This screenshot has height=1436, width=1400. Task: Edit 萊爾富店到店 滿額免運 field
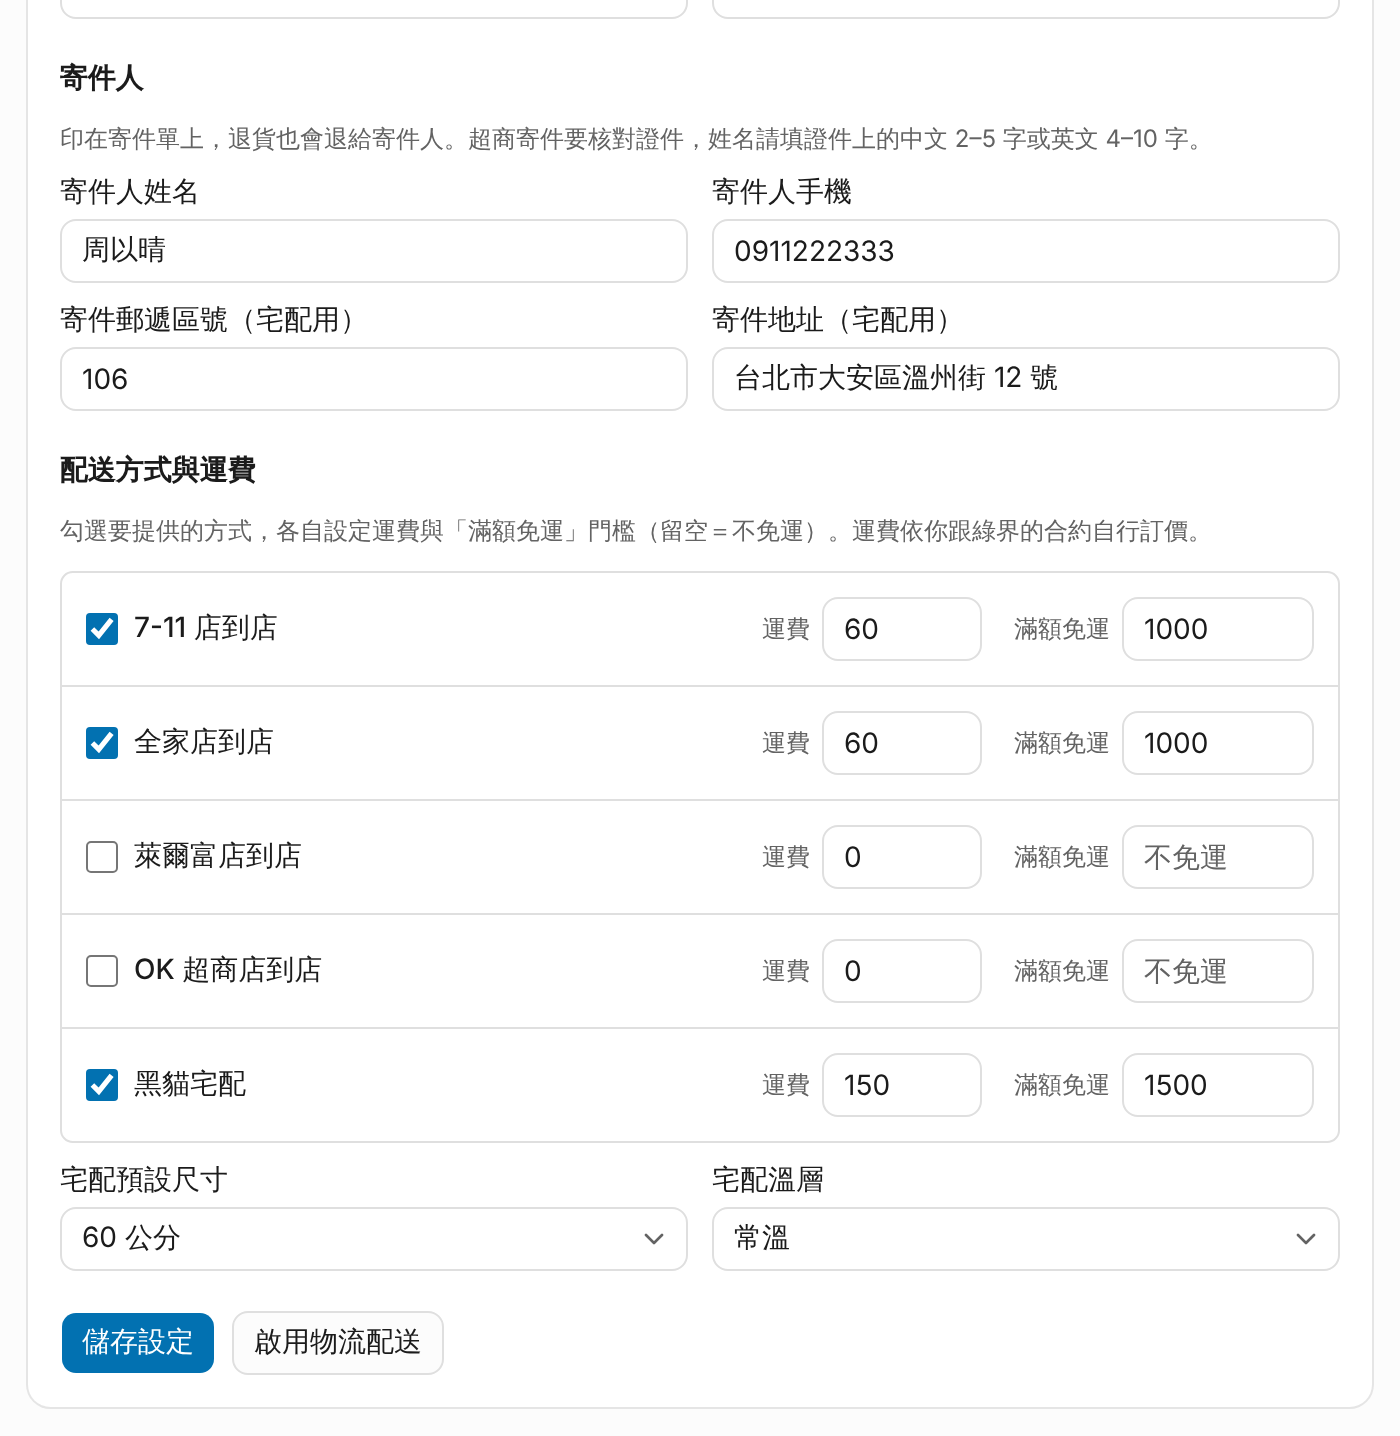(x=1218, y=857)
